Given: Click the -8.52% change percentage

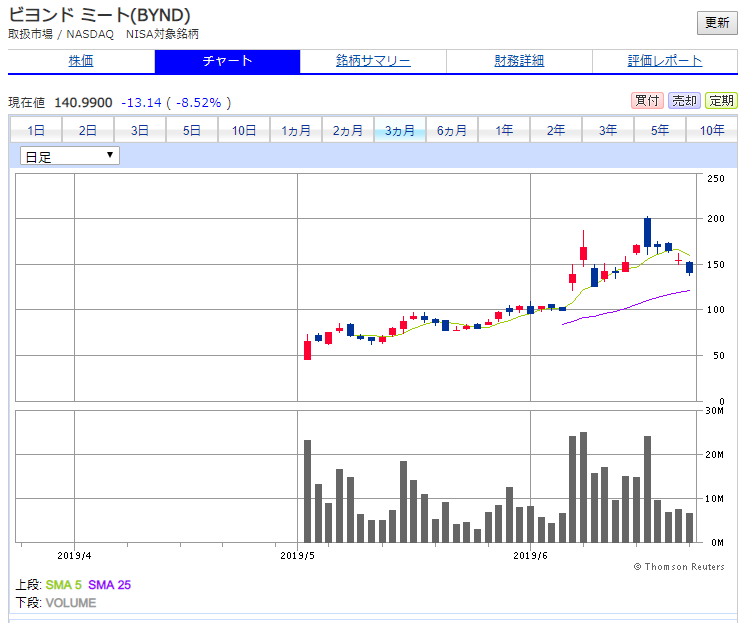Looking at the screenshot, I should (x=198, y=103).
